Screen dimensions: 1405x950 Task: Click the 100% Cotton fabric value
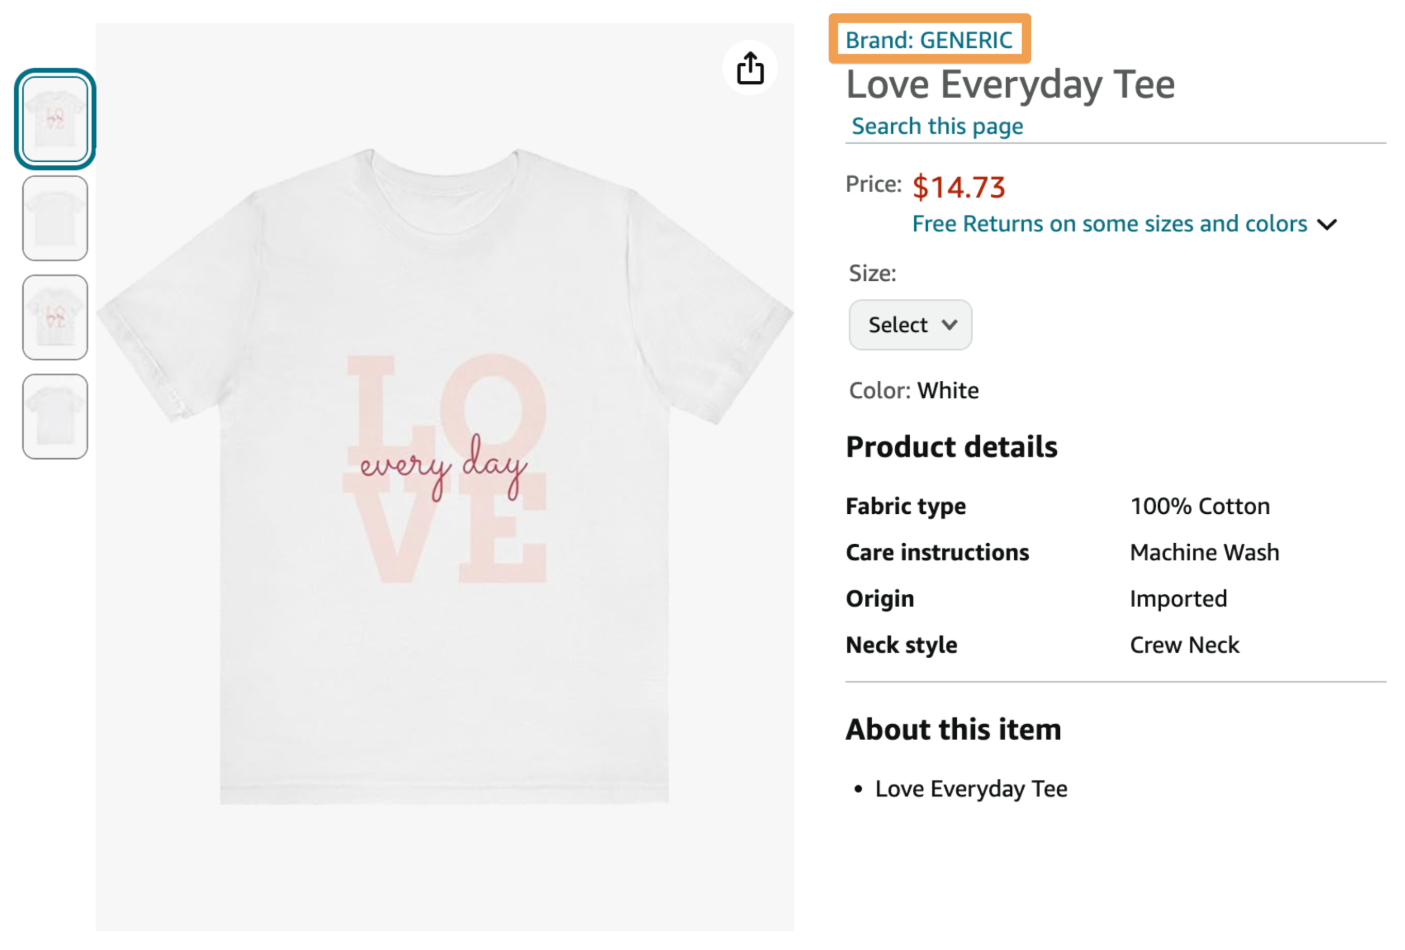click(x=1199, y=506)
